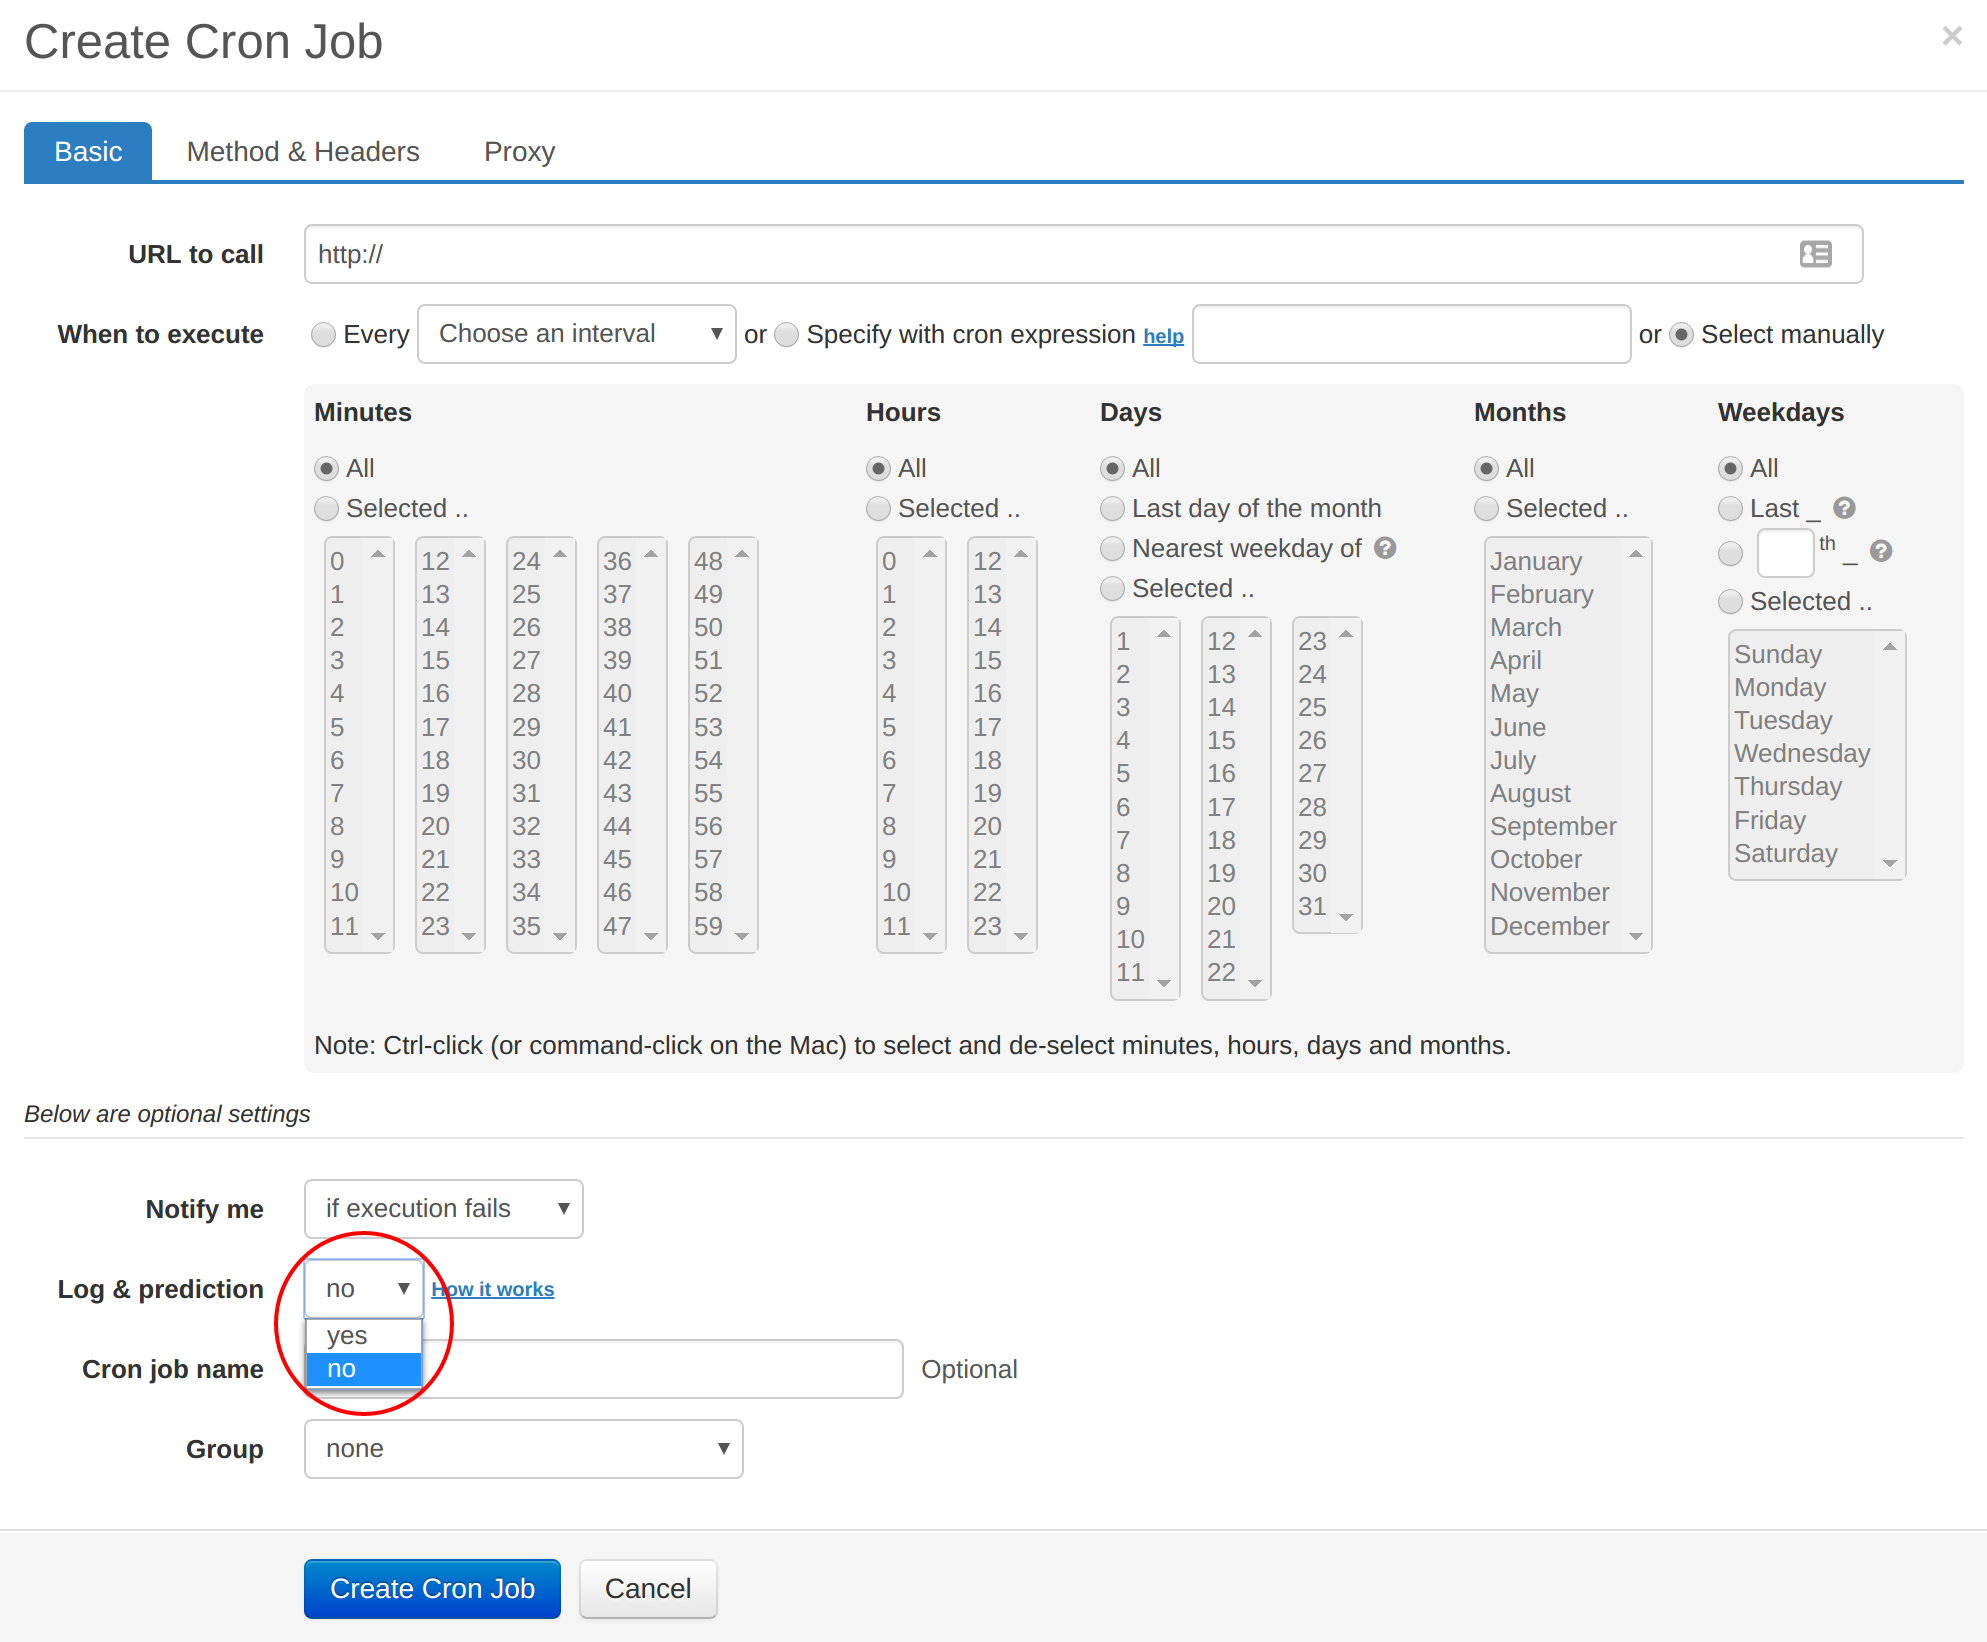Image resolution: width=1987 pixels, height=1642 pixels.
Task: Choose Nearest weekday of radio button
Action: pos(1112,548)
